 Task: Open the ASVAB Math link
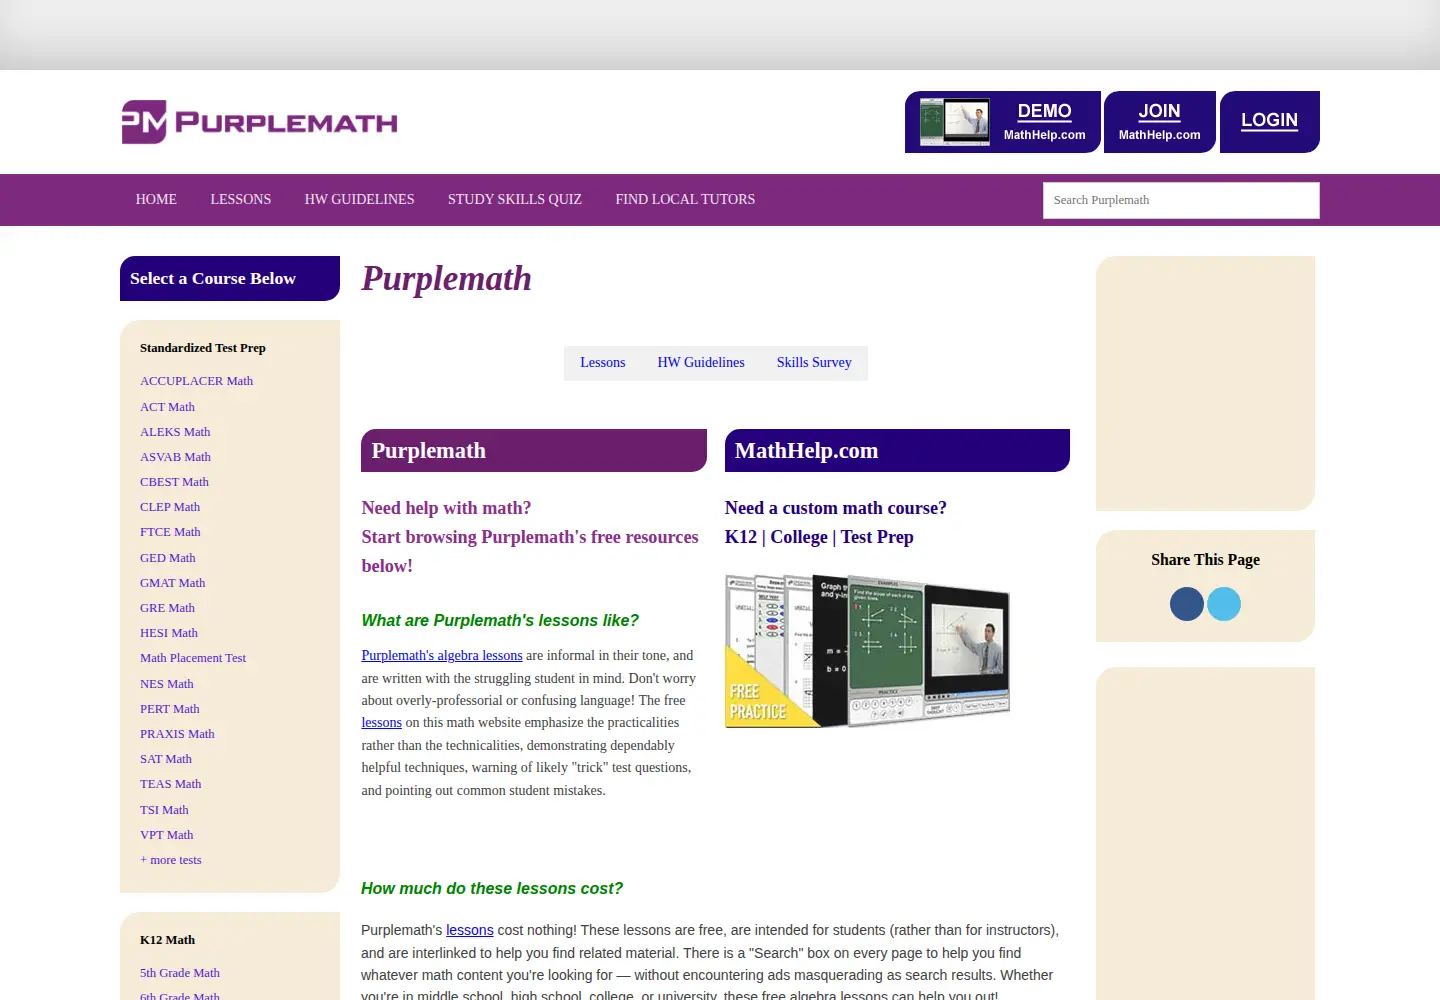175,457
